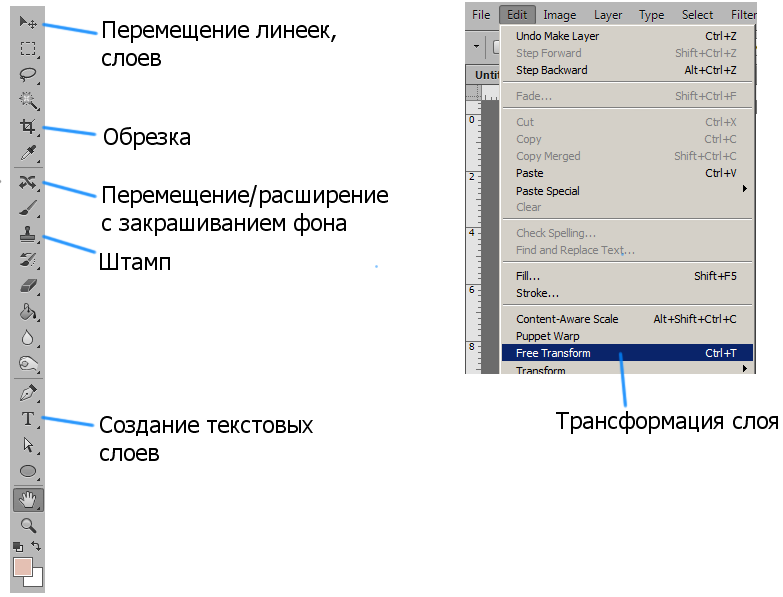Select the Content-Aware Move tool
Image resolution: width=783 pixels, height=597 pixels.
tap(27, 182)
